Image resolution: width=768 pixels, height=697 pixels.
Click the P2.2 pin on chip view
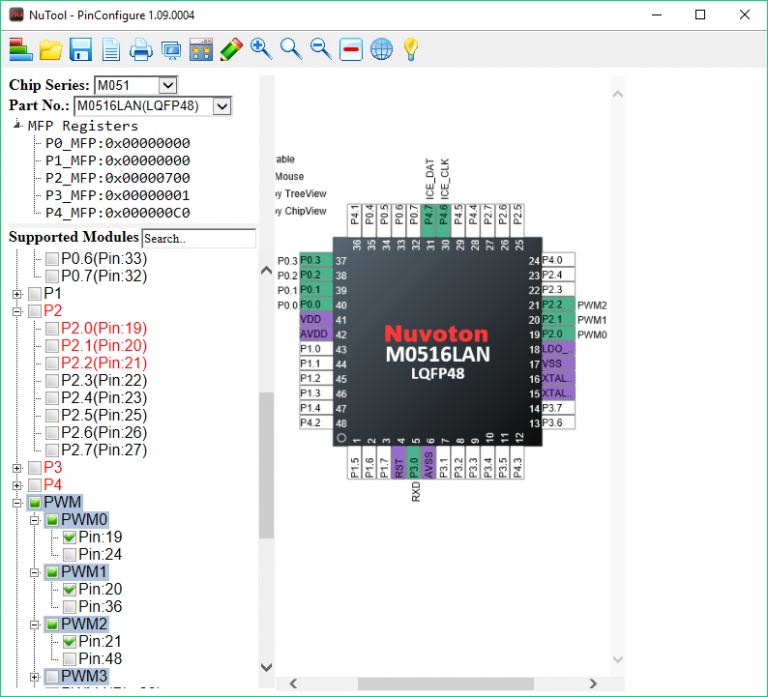coord(558,305)
